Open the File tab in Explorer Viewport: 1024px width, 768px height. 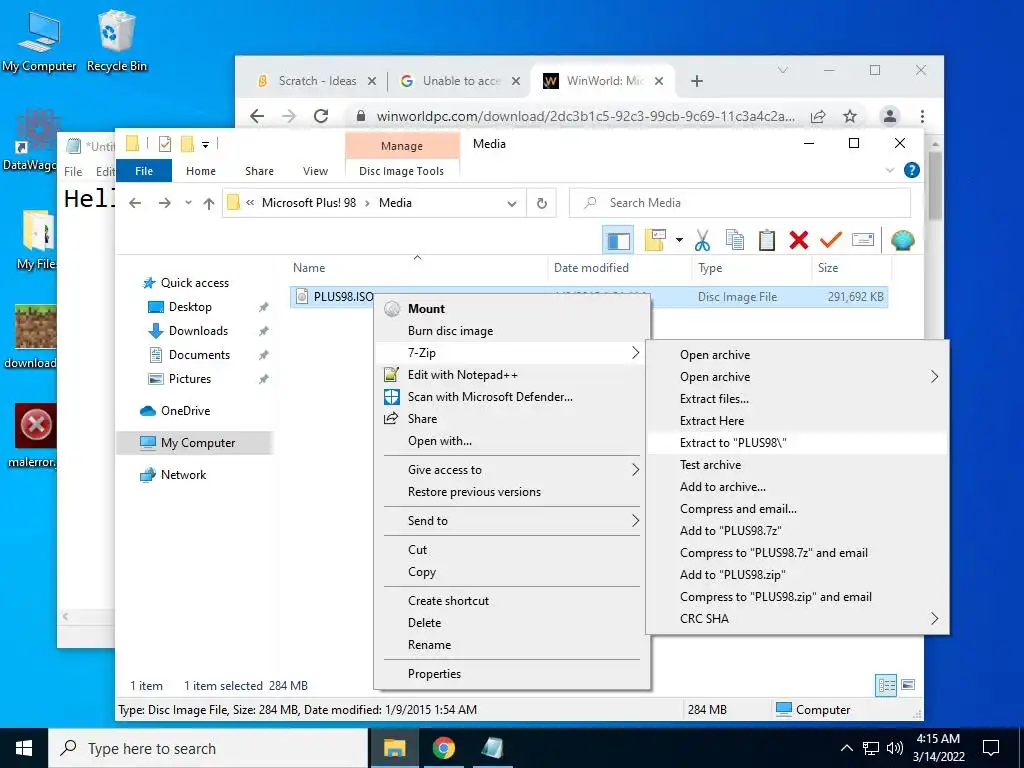coord(144,171)
